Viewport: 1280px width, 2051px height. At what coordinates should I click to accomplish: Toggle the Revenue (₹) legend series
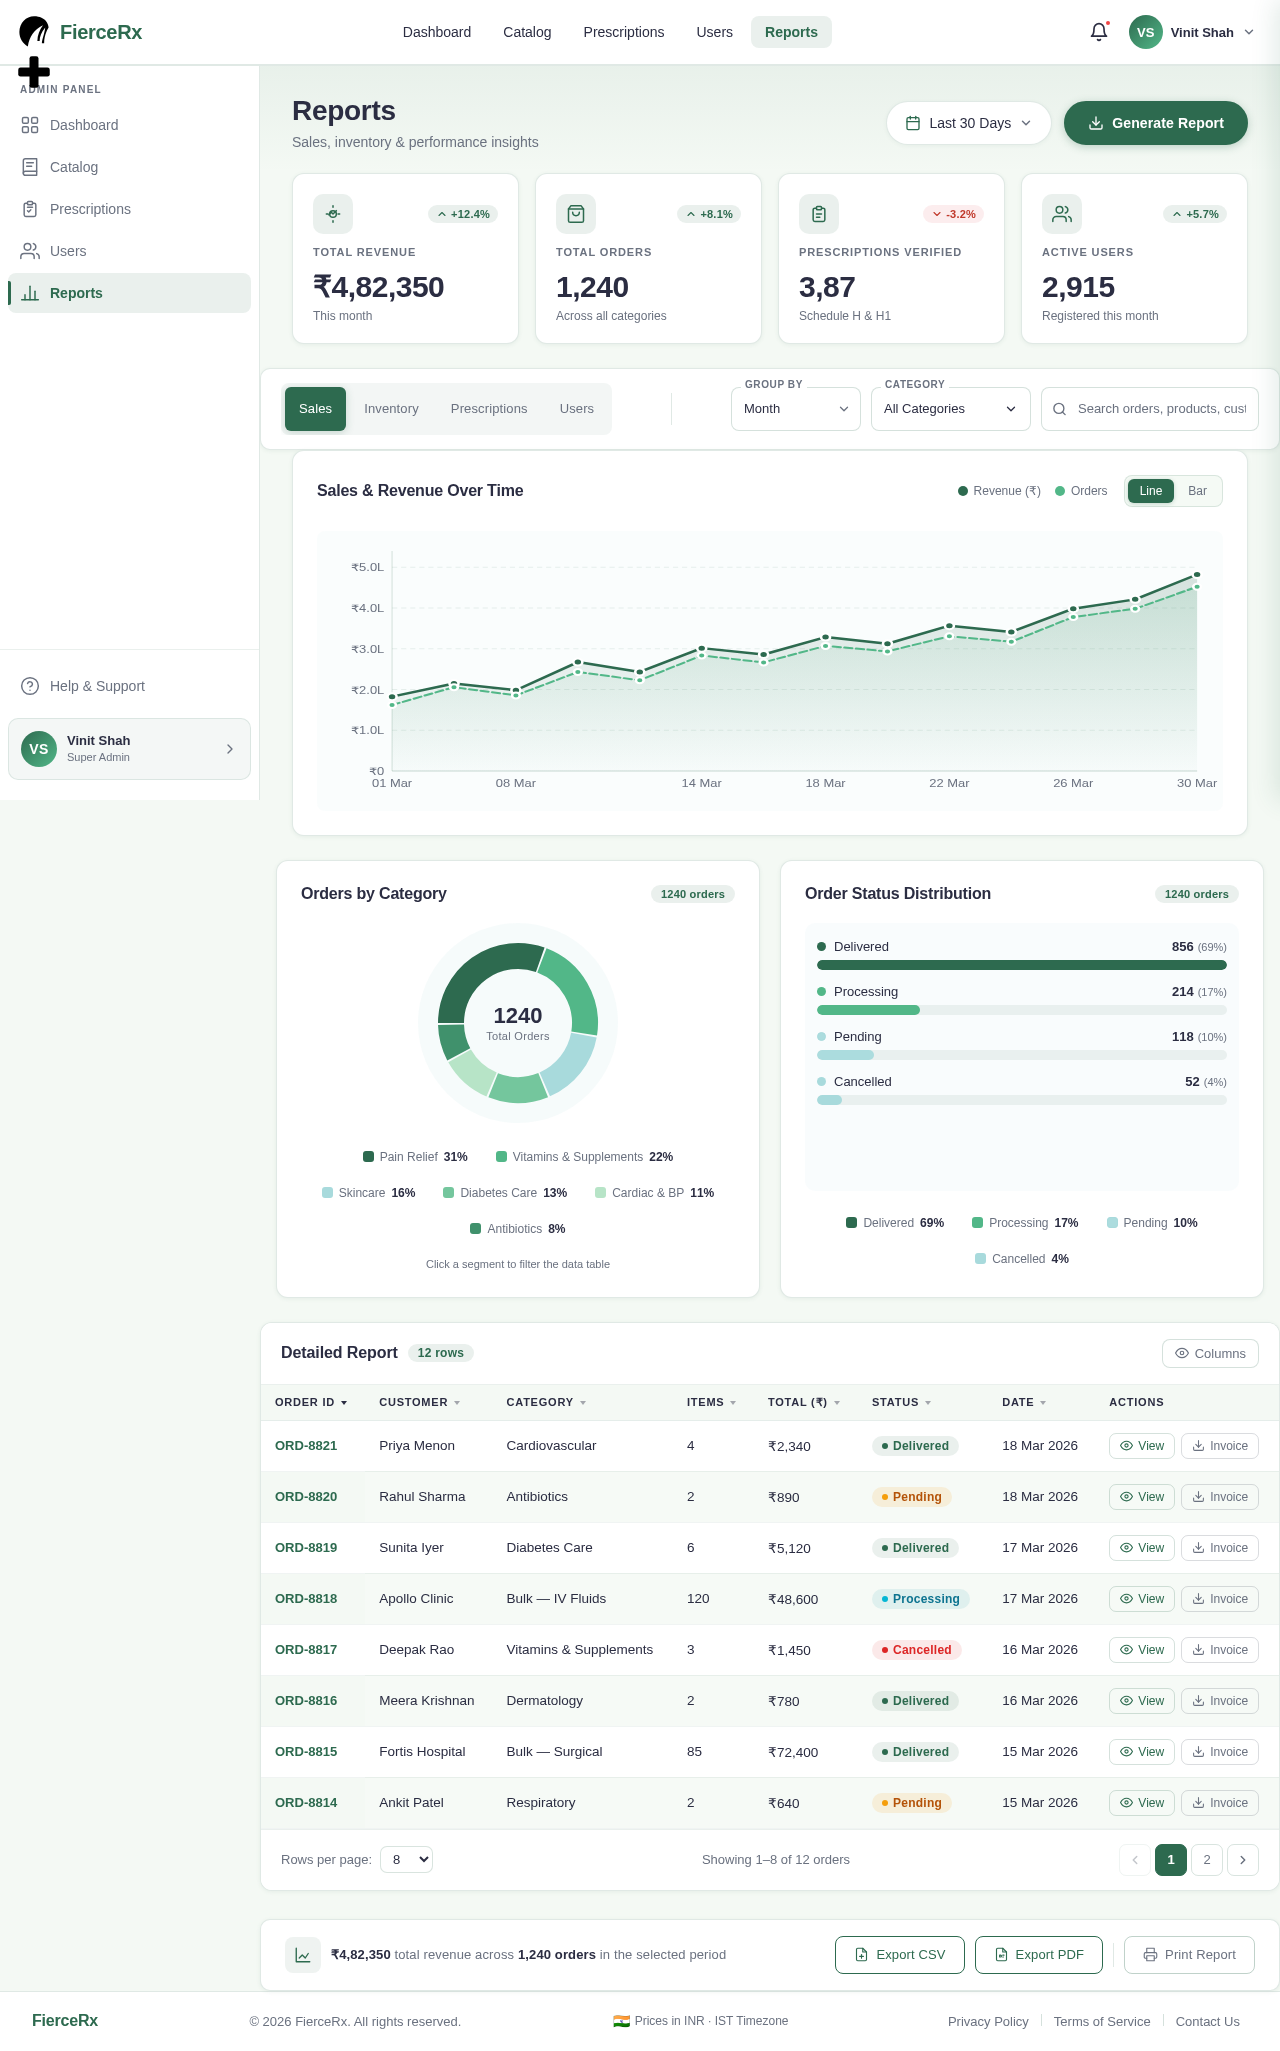(x=999, y=491)
